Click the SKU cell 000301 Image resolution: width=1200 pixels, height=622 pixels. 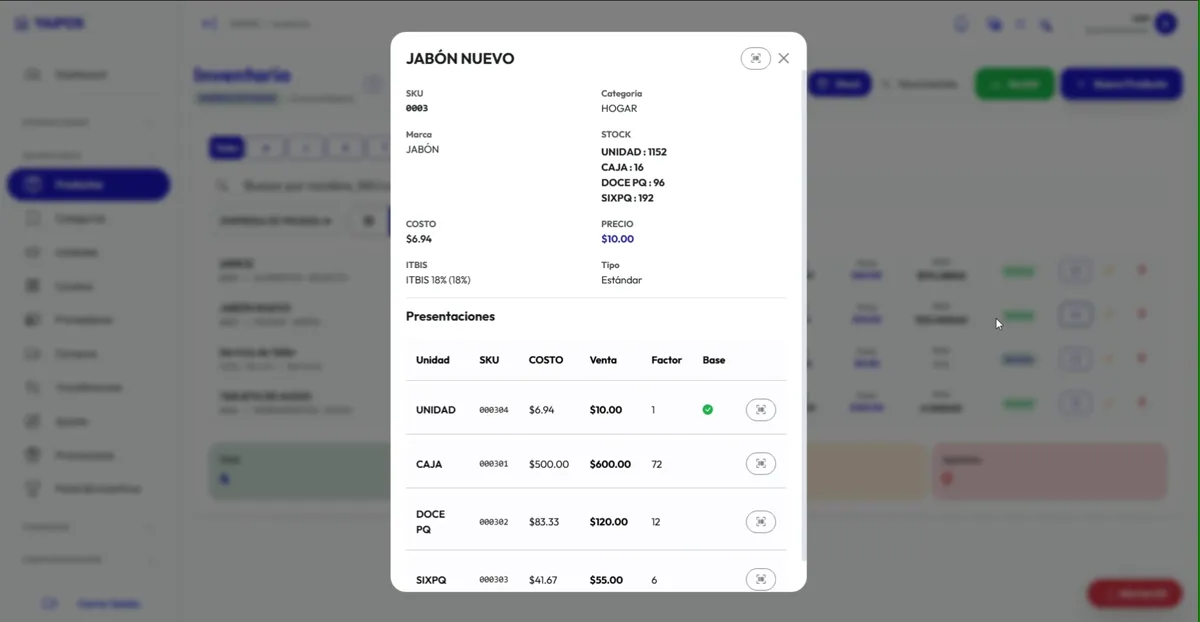pyautogui.click(x=494, y=464)
